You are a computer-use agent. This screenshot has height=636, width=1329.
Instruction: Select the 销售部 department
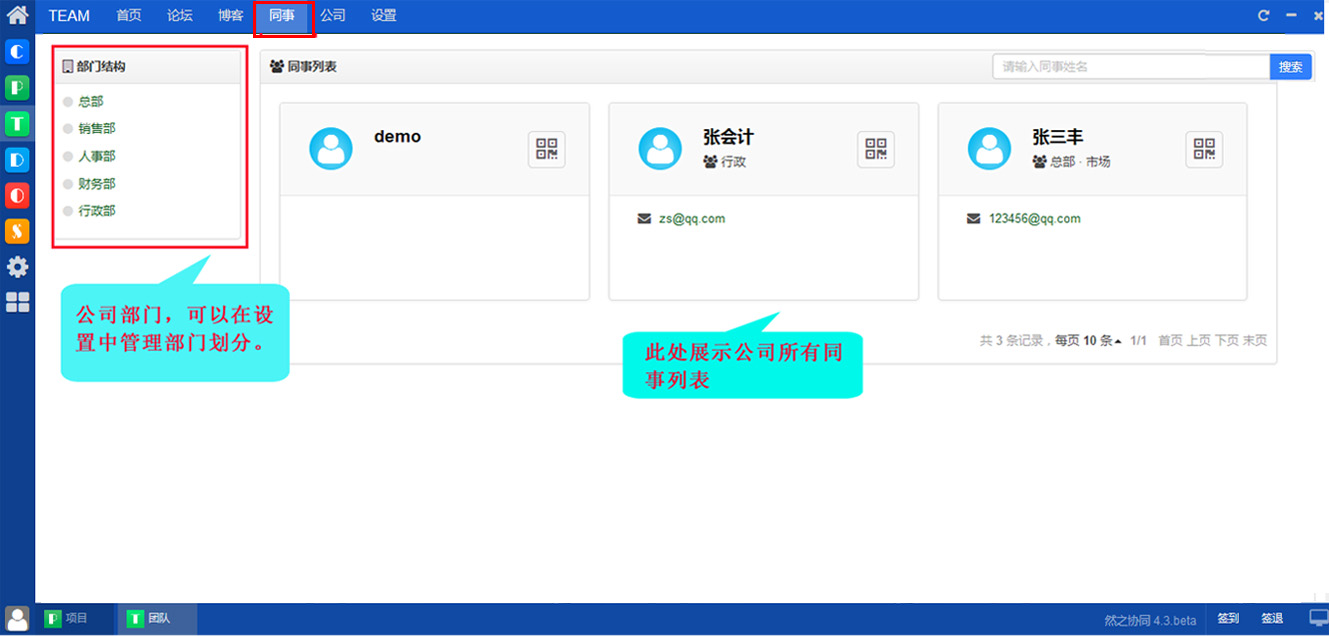tap(97, 129)
